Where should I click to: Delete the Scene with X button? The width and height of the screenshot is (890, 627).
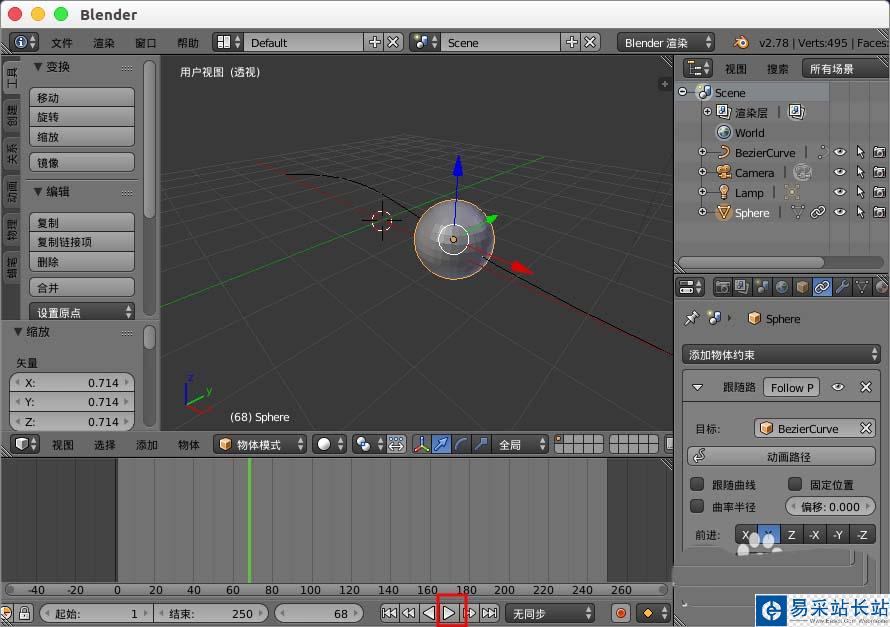590,43
